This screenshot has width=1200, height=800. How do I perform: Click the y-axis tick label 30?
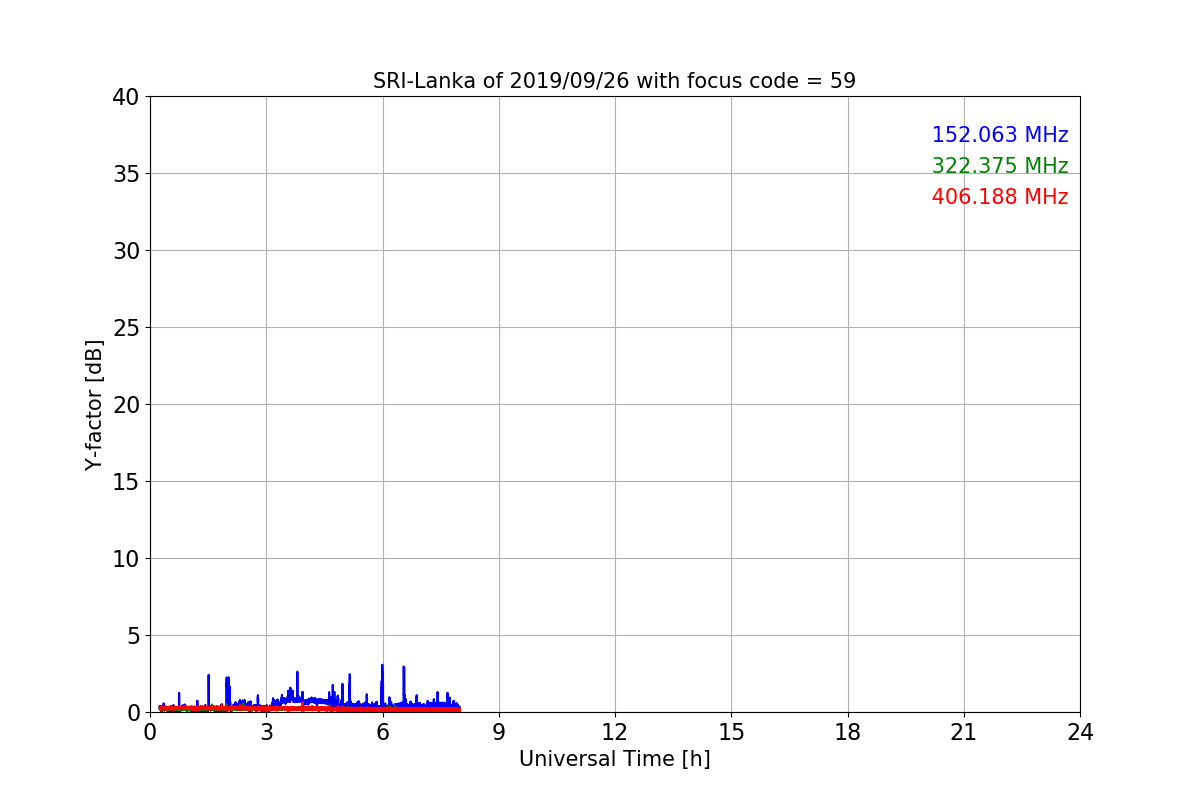pos(126,251)
